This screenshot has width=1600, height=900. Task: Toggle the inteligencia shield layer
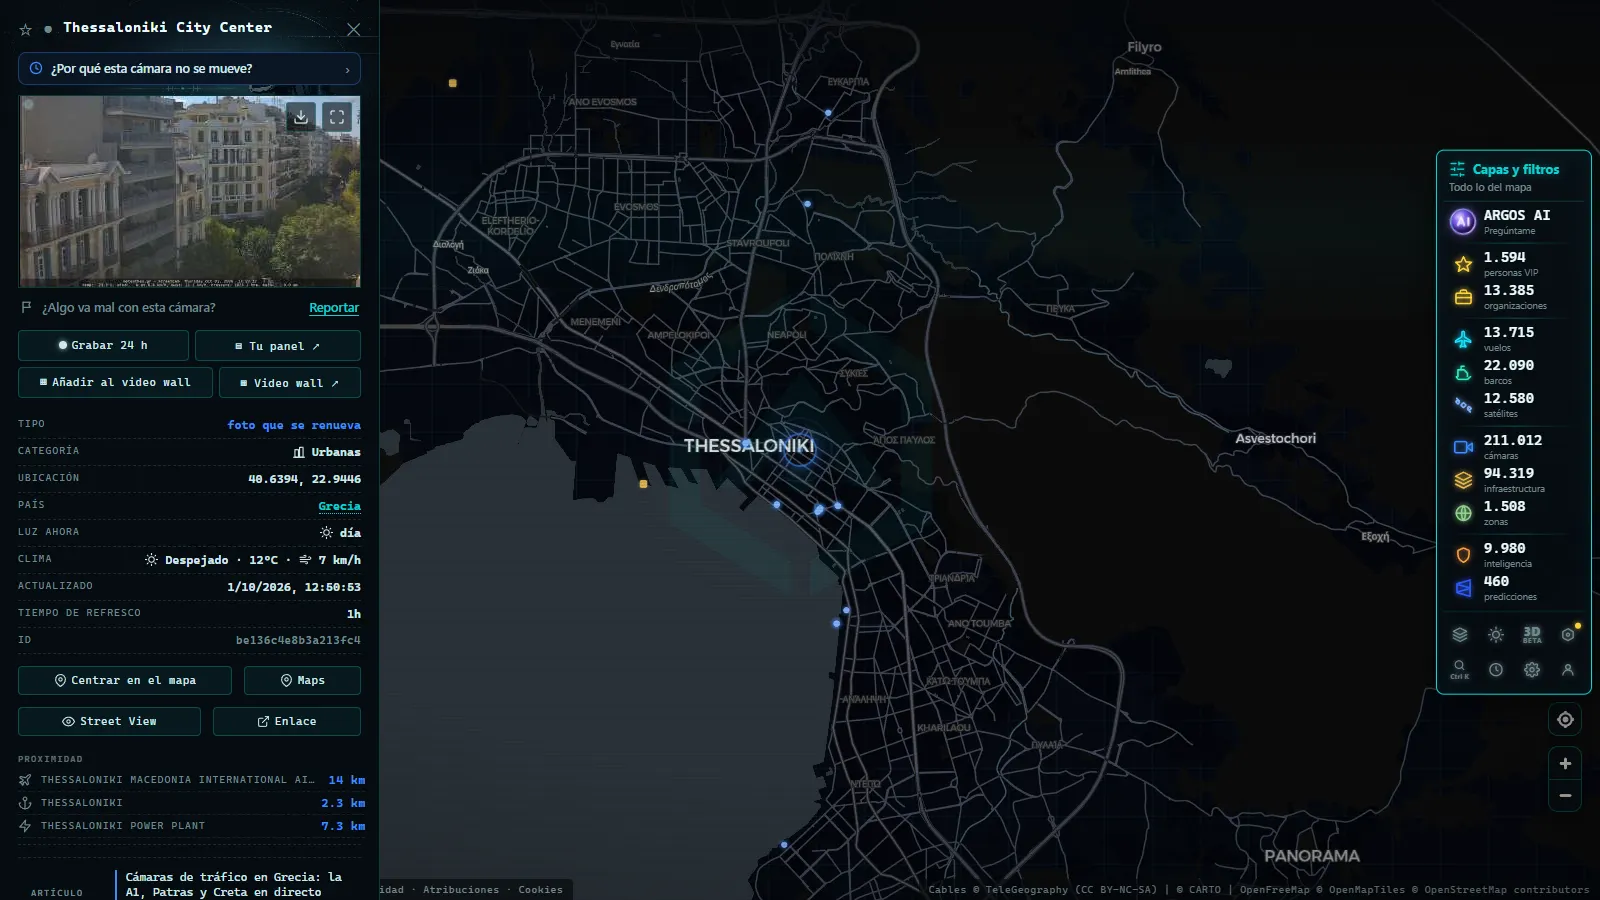click(x=1514, y=555)
